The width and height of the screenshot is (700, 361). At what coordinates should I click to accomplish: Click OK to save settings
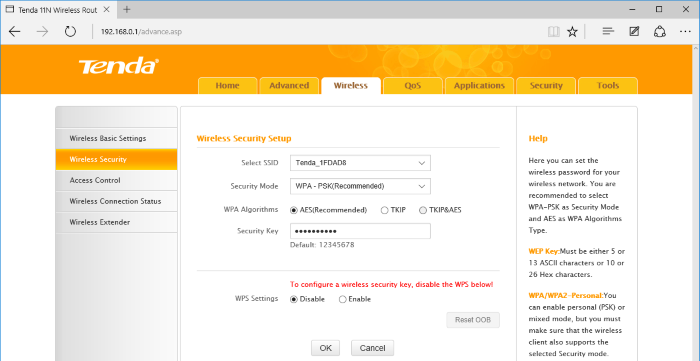tap(325, 348)
